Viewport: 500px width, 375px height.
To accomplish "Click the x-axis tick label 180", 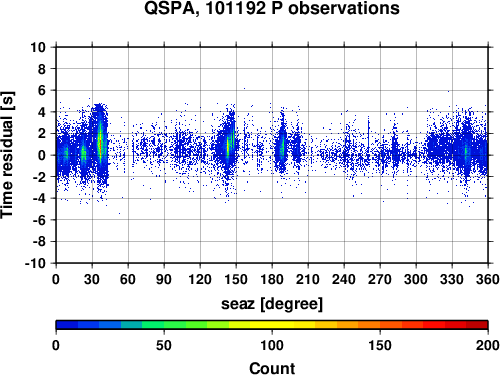I will 272,279.
